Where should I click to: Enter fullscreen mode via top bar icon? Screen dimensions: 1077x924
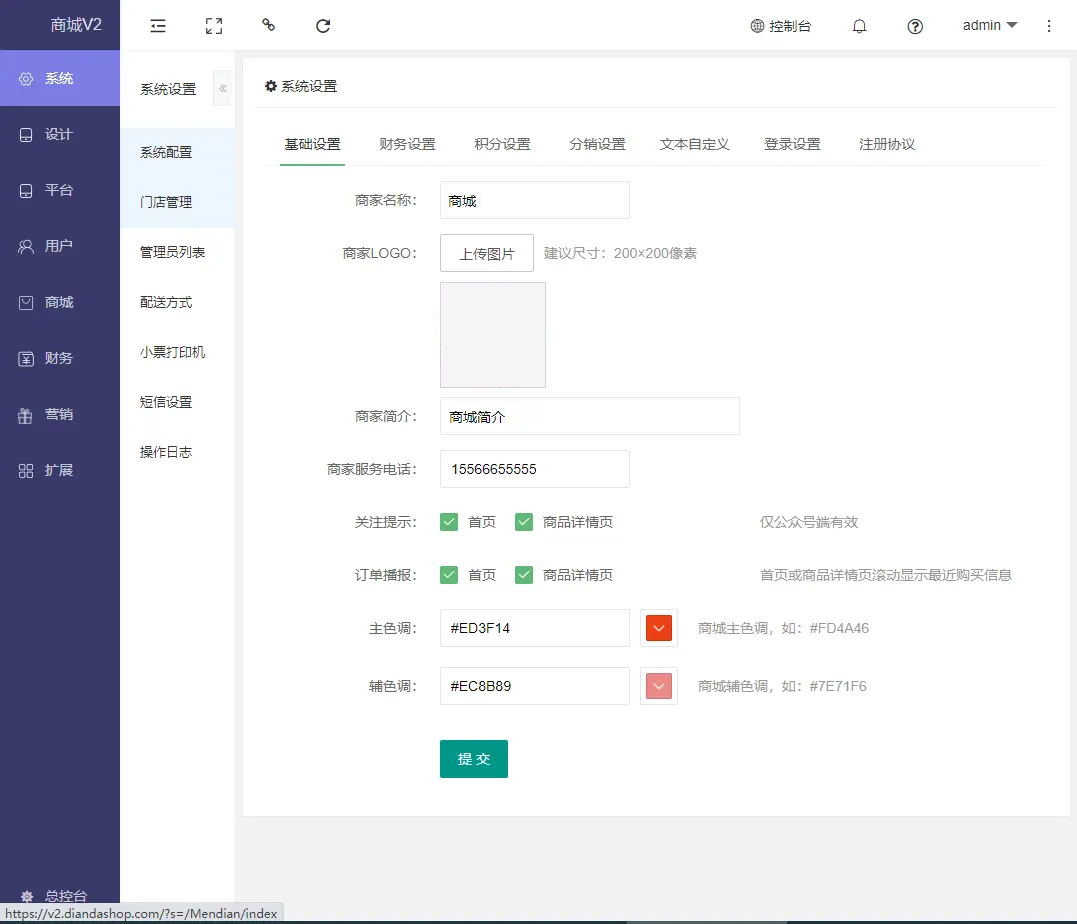pos(214,26)
